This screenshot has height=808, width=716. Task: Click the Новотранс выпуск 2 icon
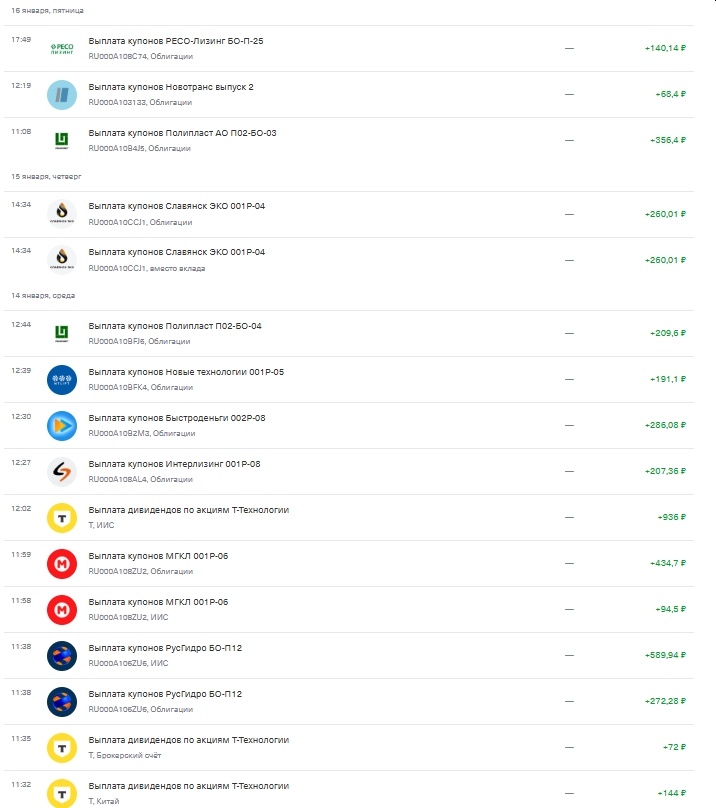pyautogui.click(x=62, y=95)
